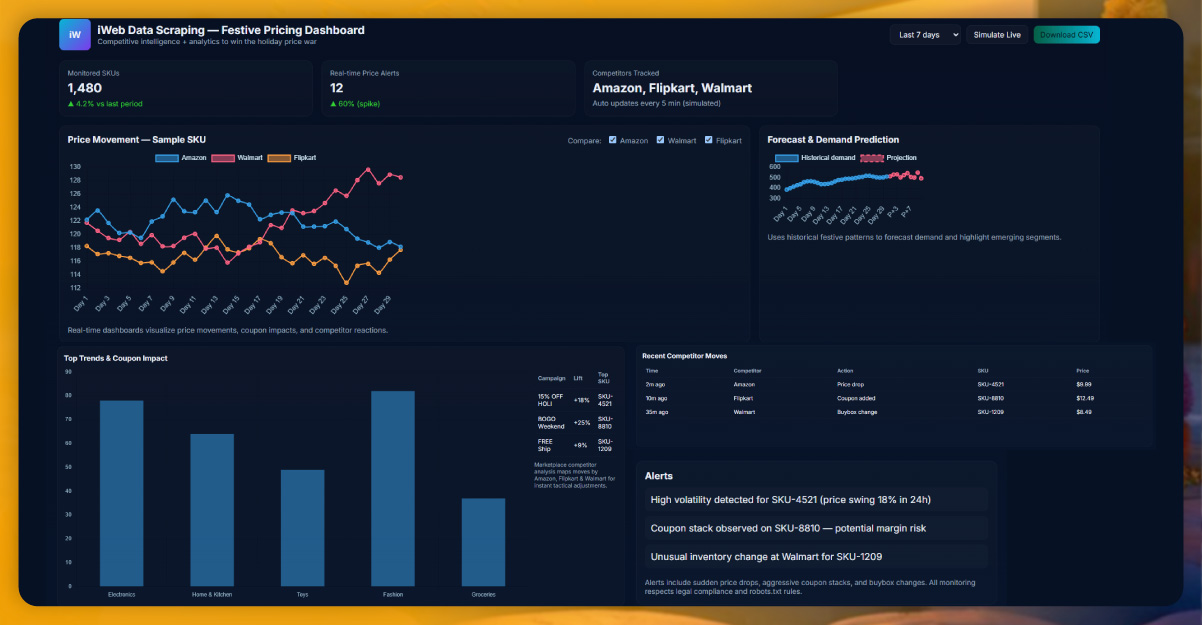Open the coupon stack SKU-8810 alert

816,528
